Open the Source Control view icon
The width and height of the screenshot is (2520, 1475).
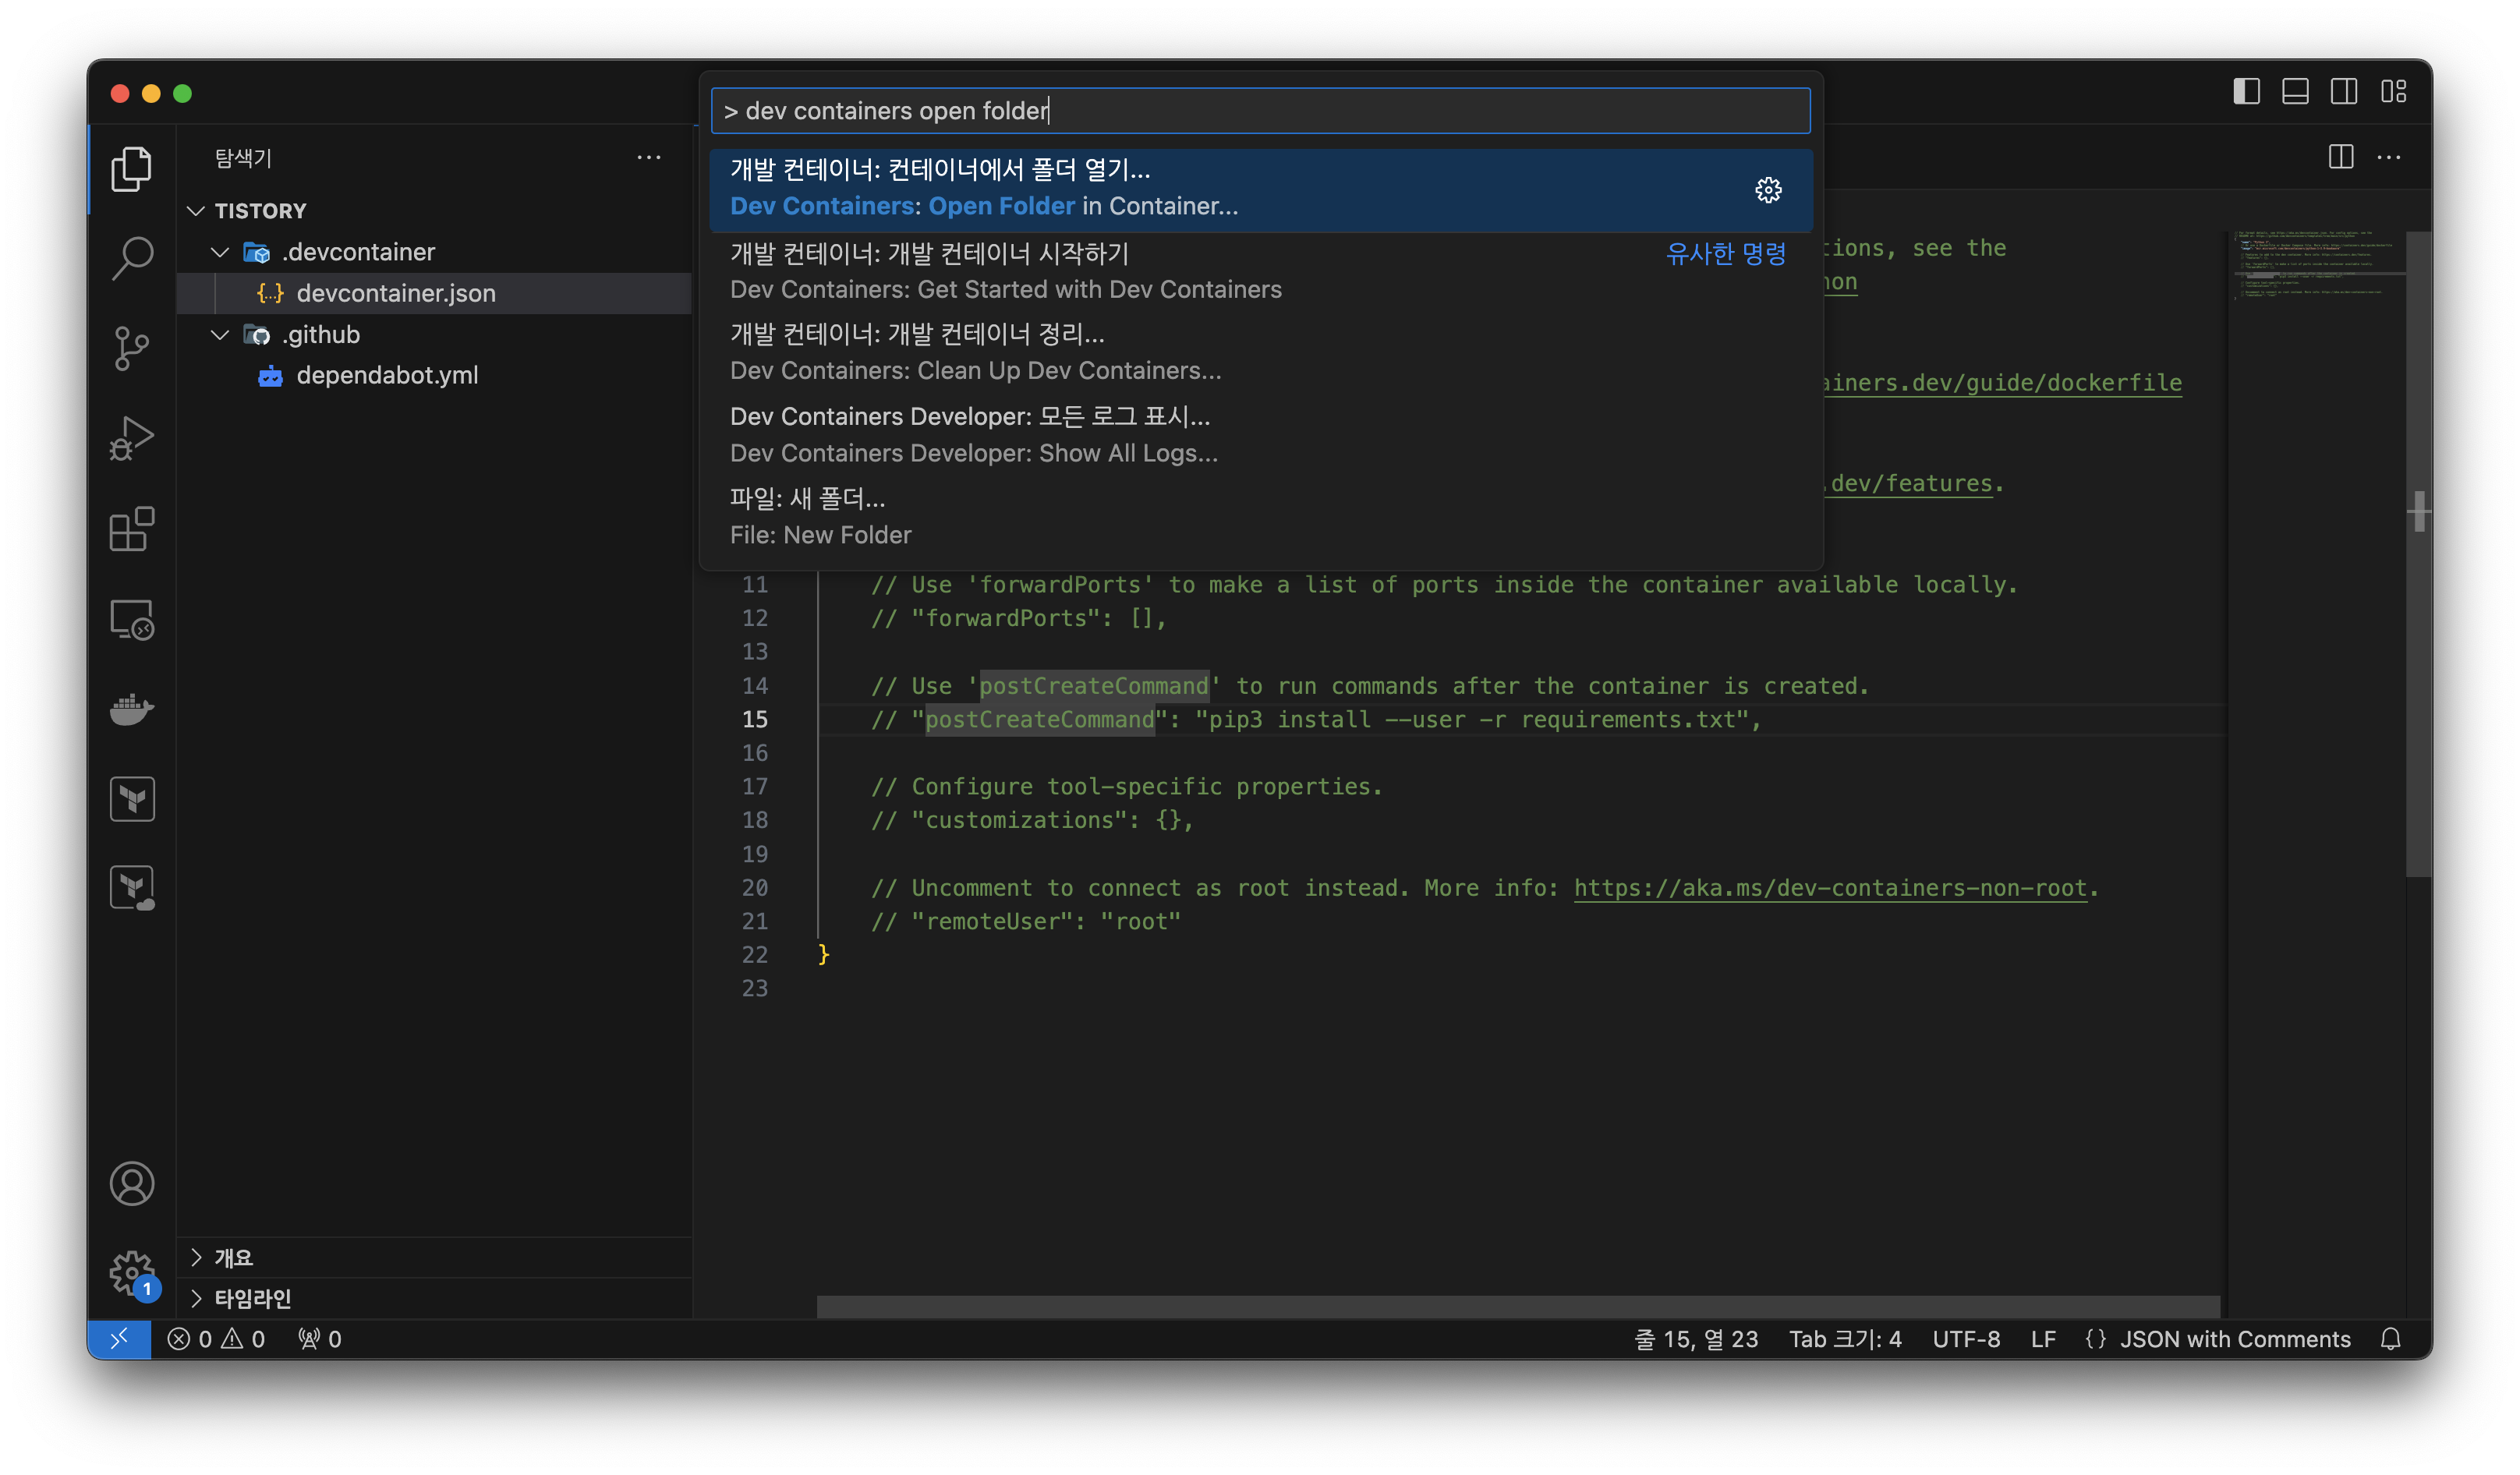pyautogui.click(x=131, y=348)
